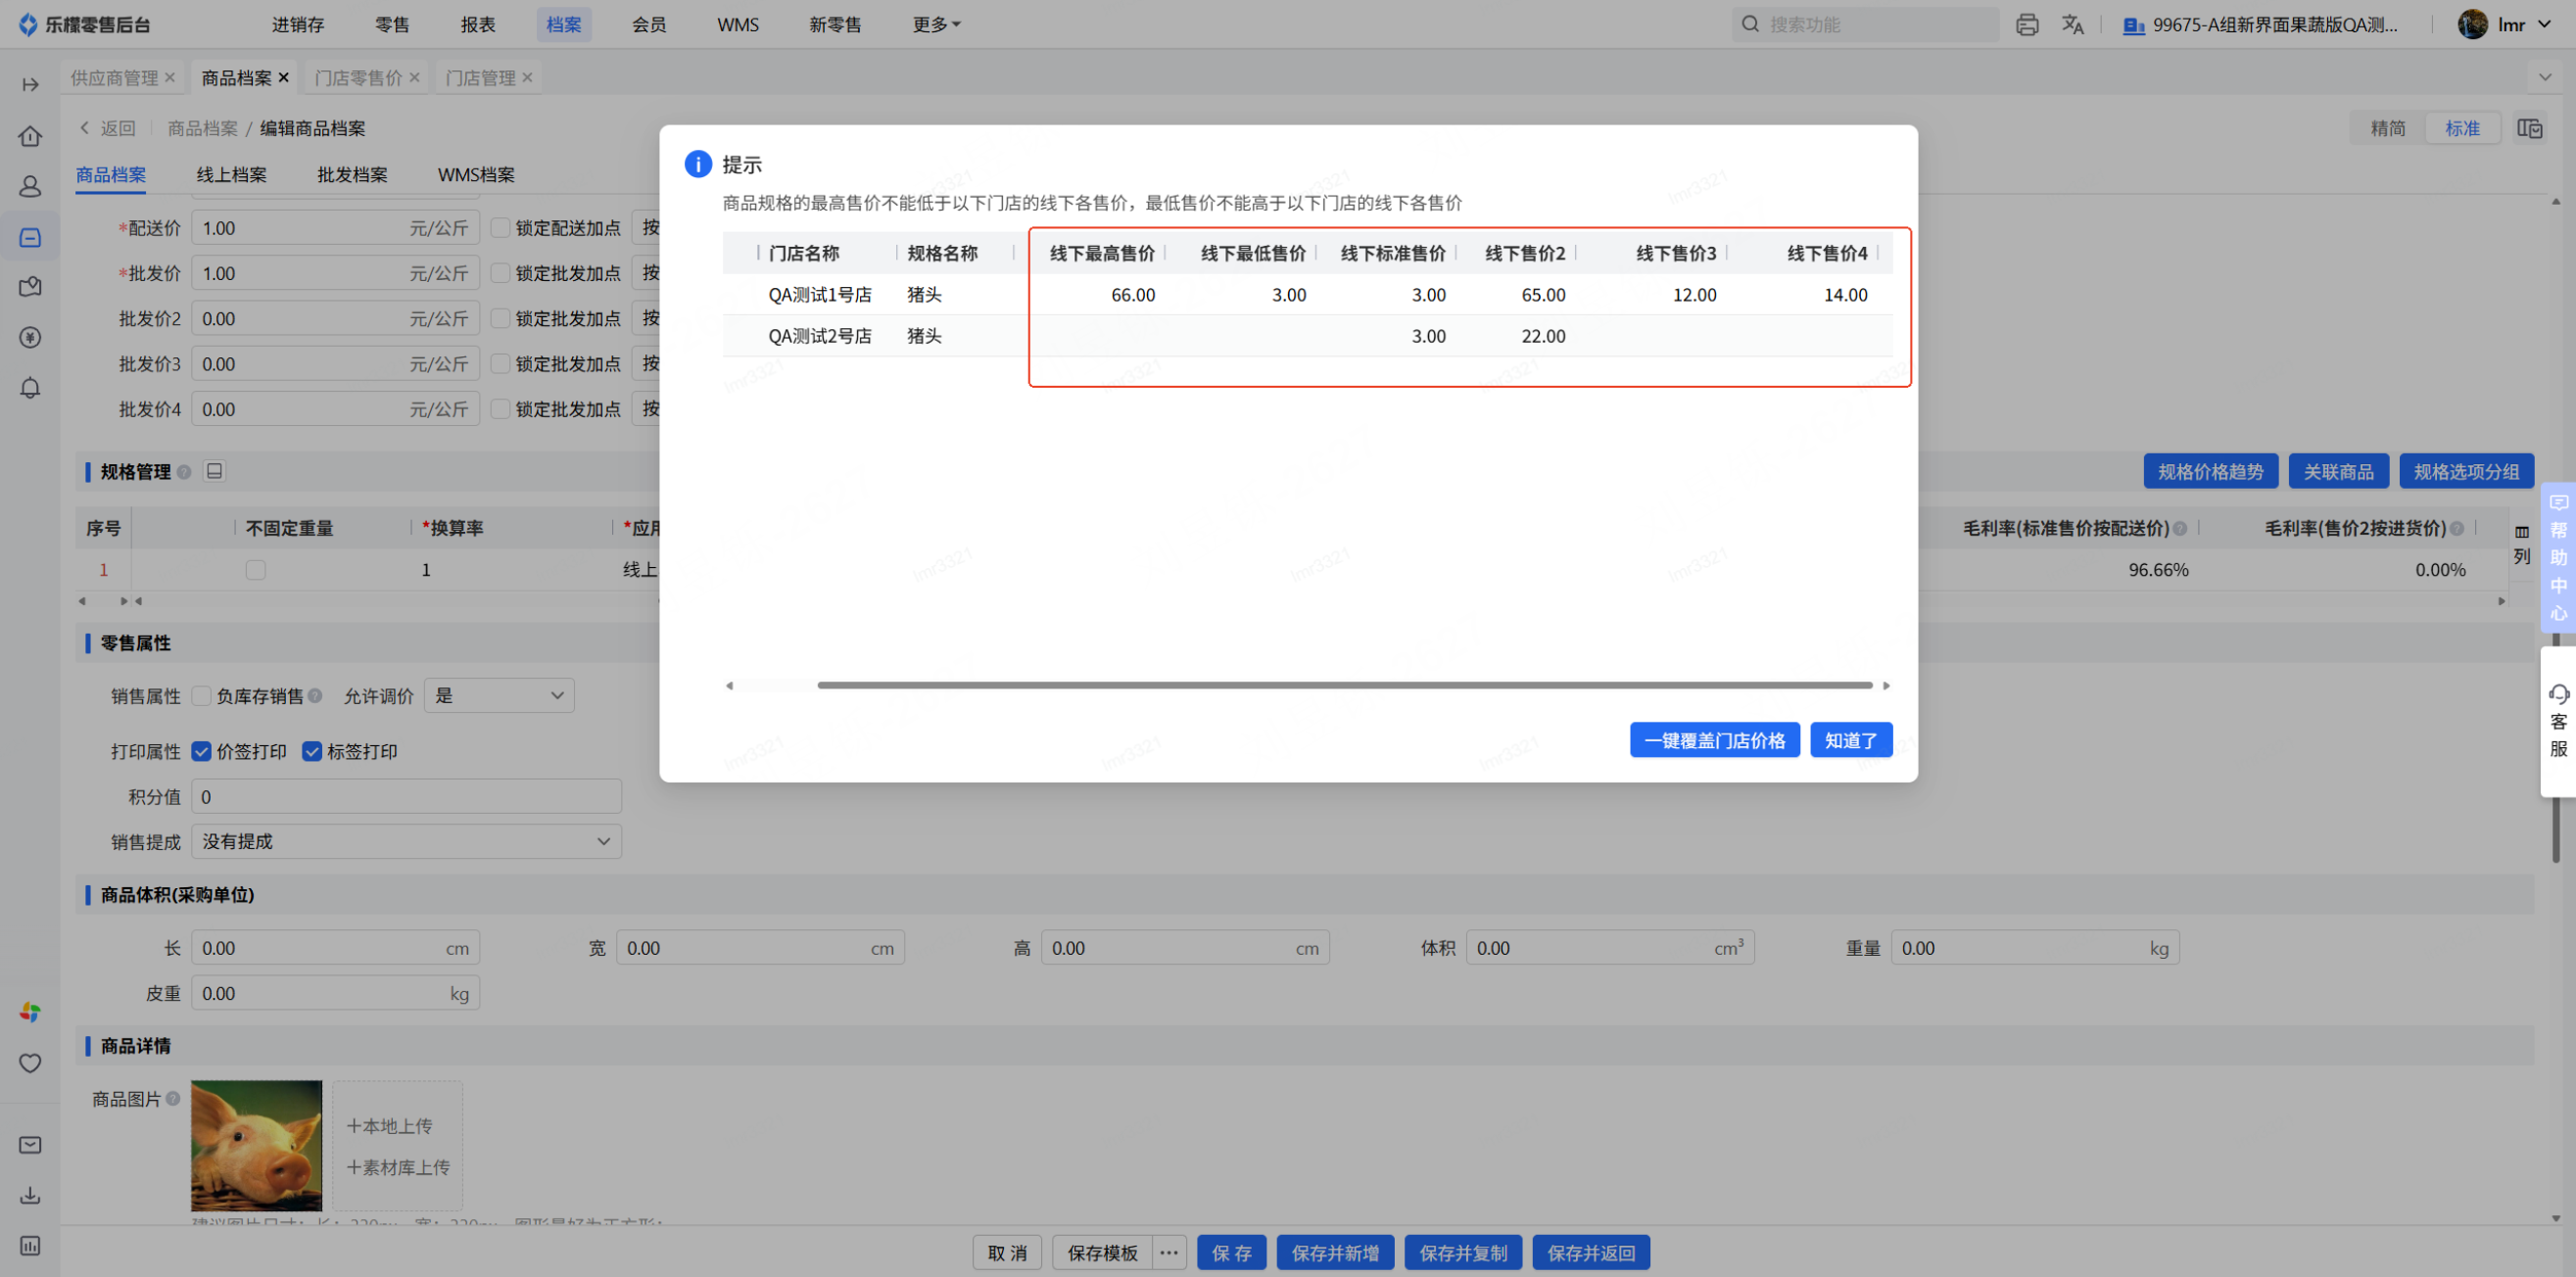Click the 知道了 button in the dialog
The image size is (2576, 1277).
(x=1850, y=740)
